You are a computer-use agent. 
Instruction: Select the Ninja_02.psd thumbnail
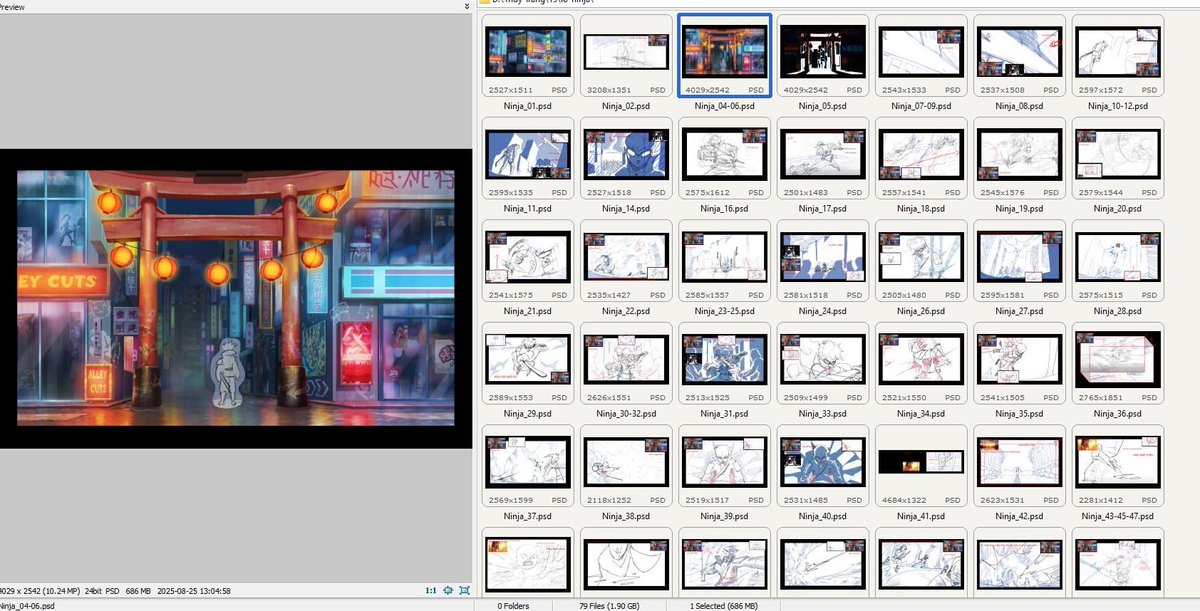[626, 55]
